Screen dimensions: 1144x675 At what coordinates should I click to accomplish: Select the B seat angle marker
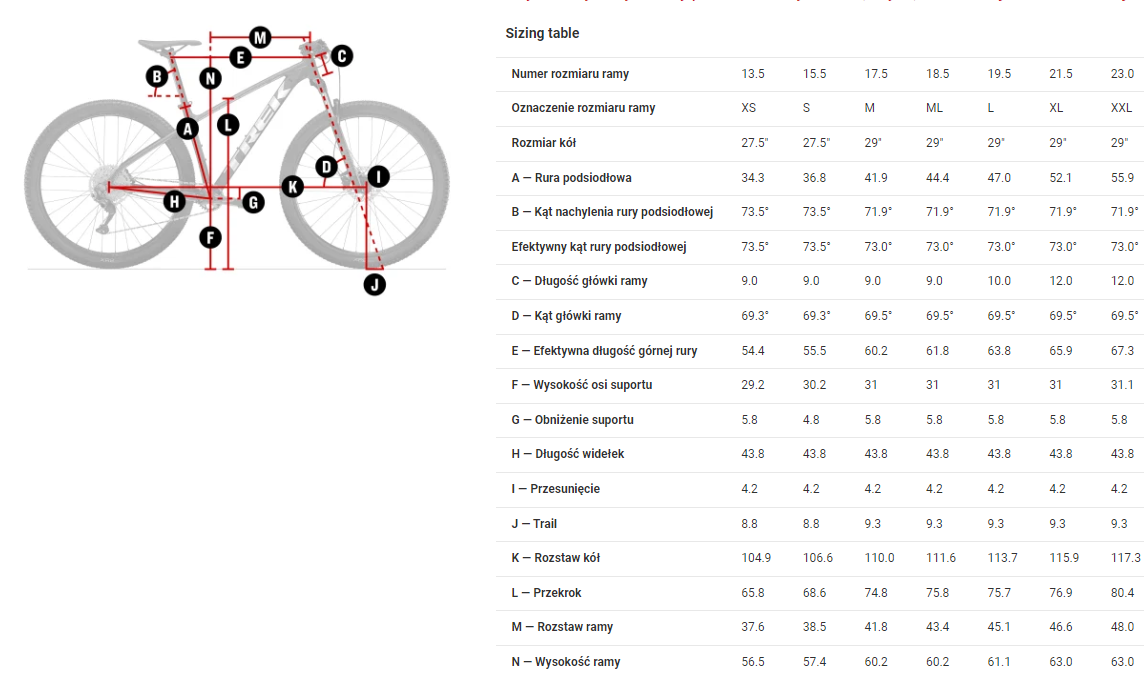[156, 76]
